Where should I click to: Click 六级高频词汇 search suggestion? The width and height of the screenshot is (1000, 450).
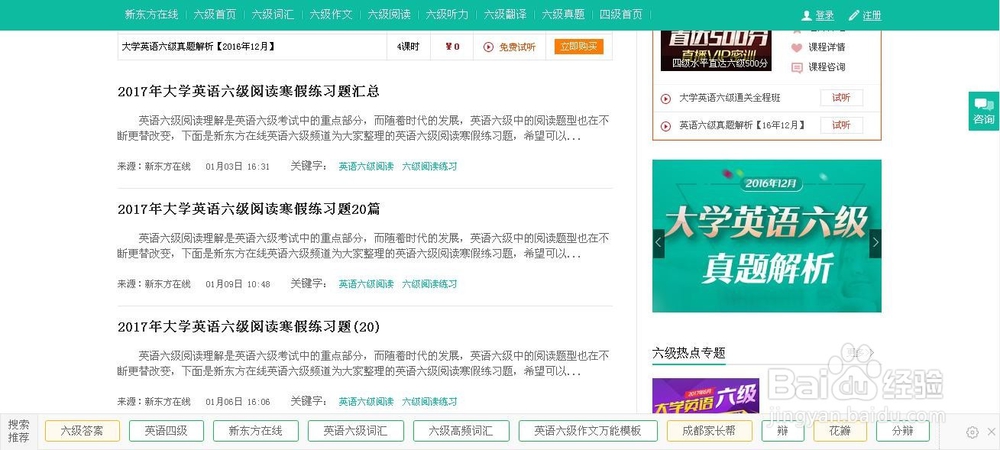[x=461, y=431]
